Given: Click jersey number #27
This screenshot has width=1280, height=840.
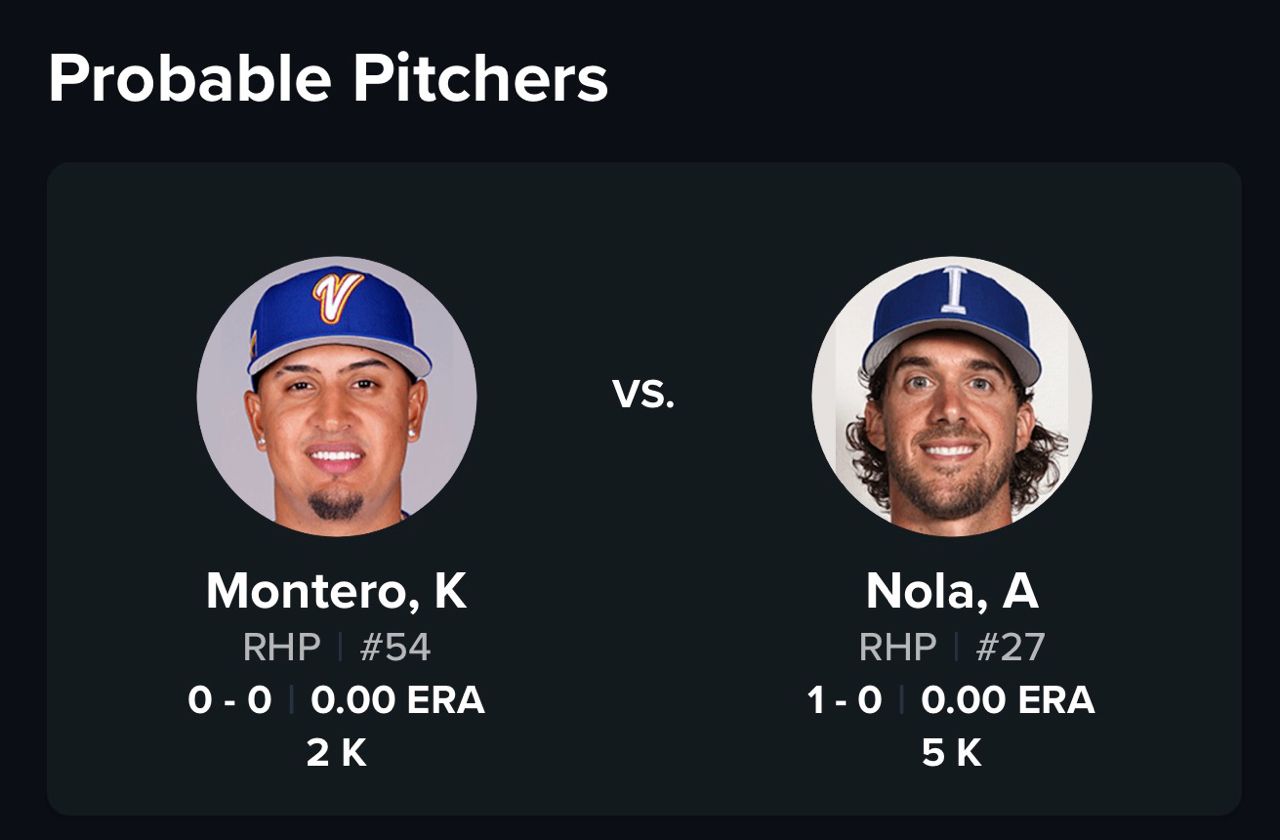Looking at the screenshot, I should click(1010, 648).
